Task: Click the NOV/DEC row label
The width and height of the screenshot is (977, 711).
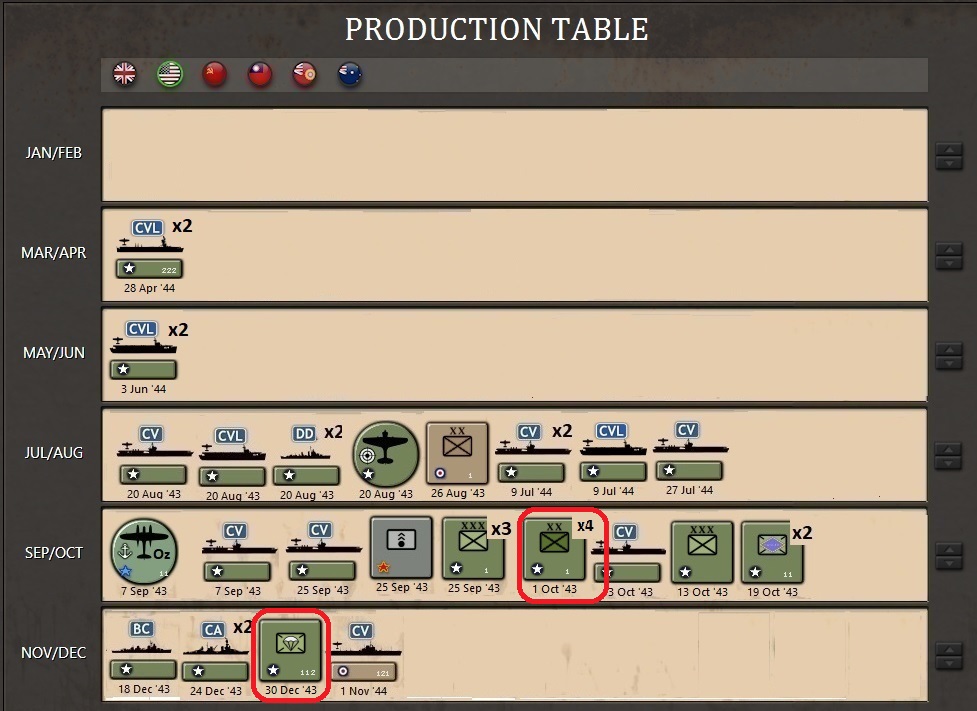Action: [x=54, y=652]
